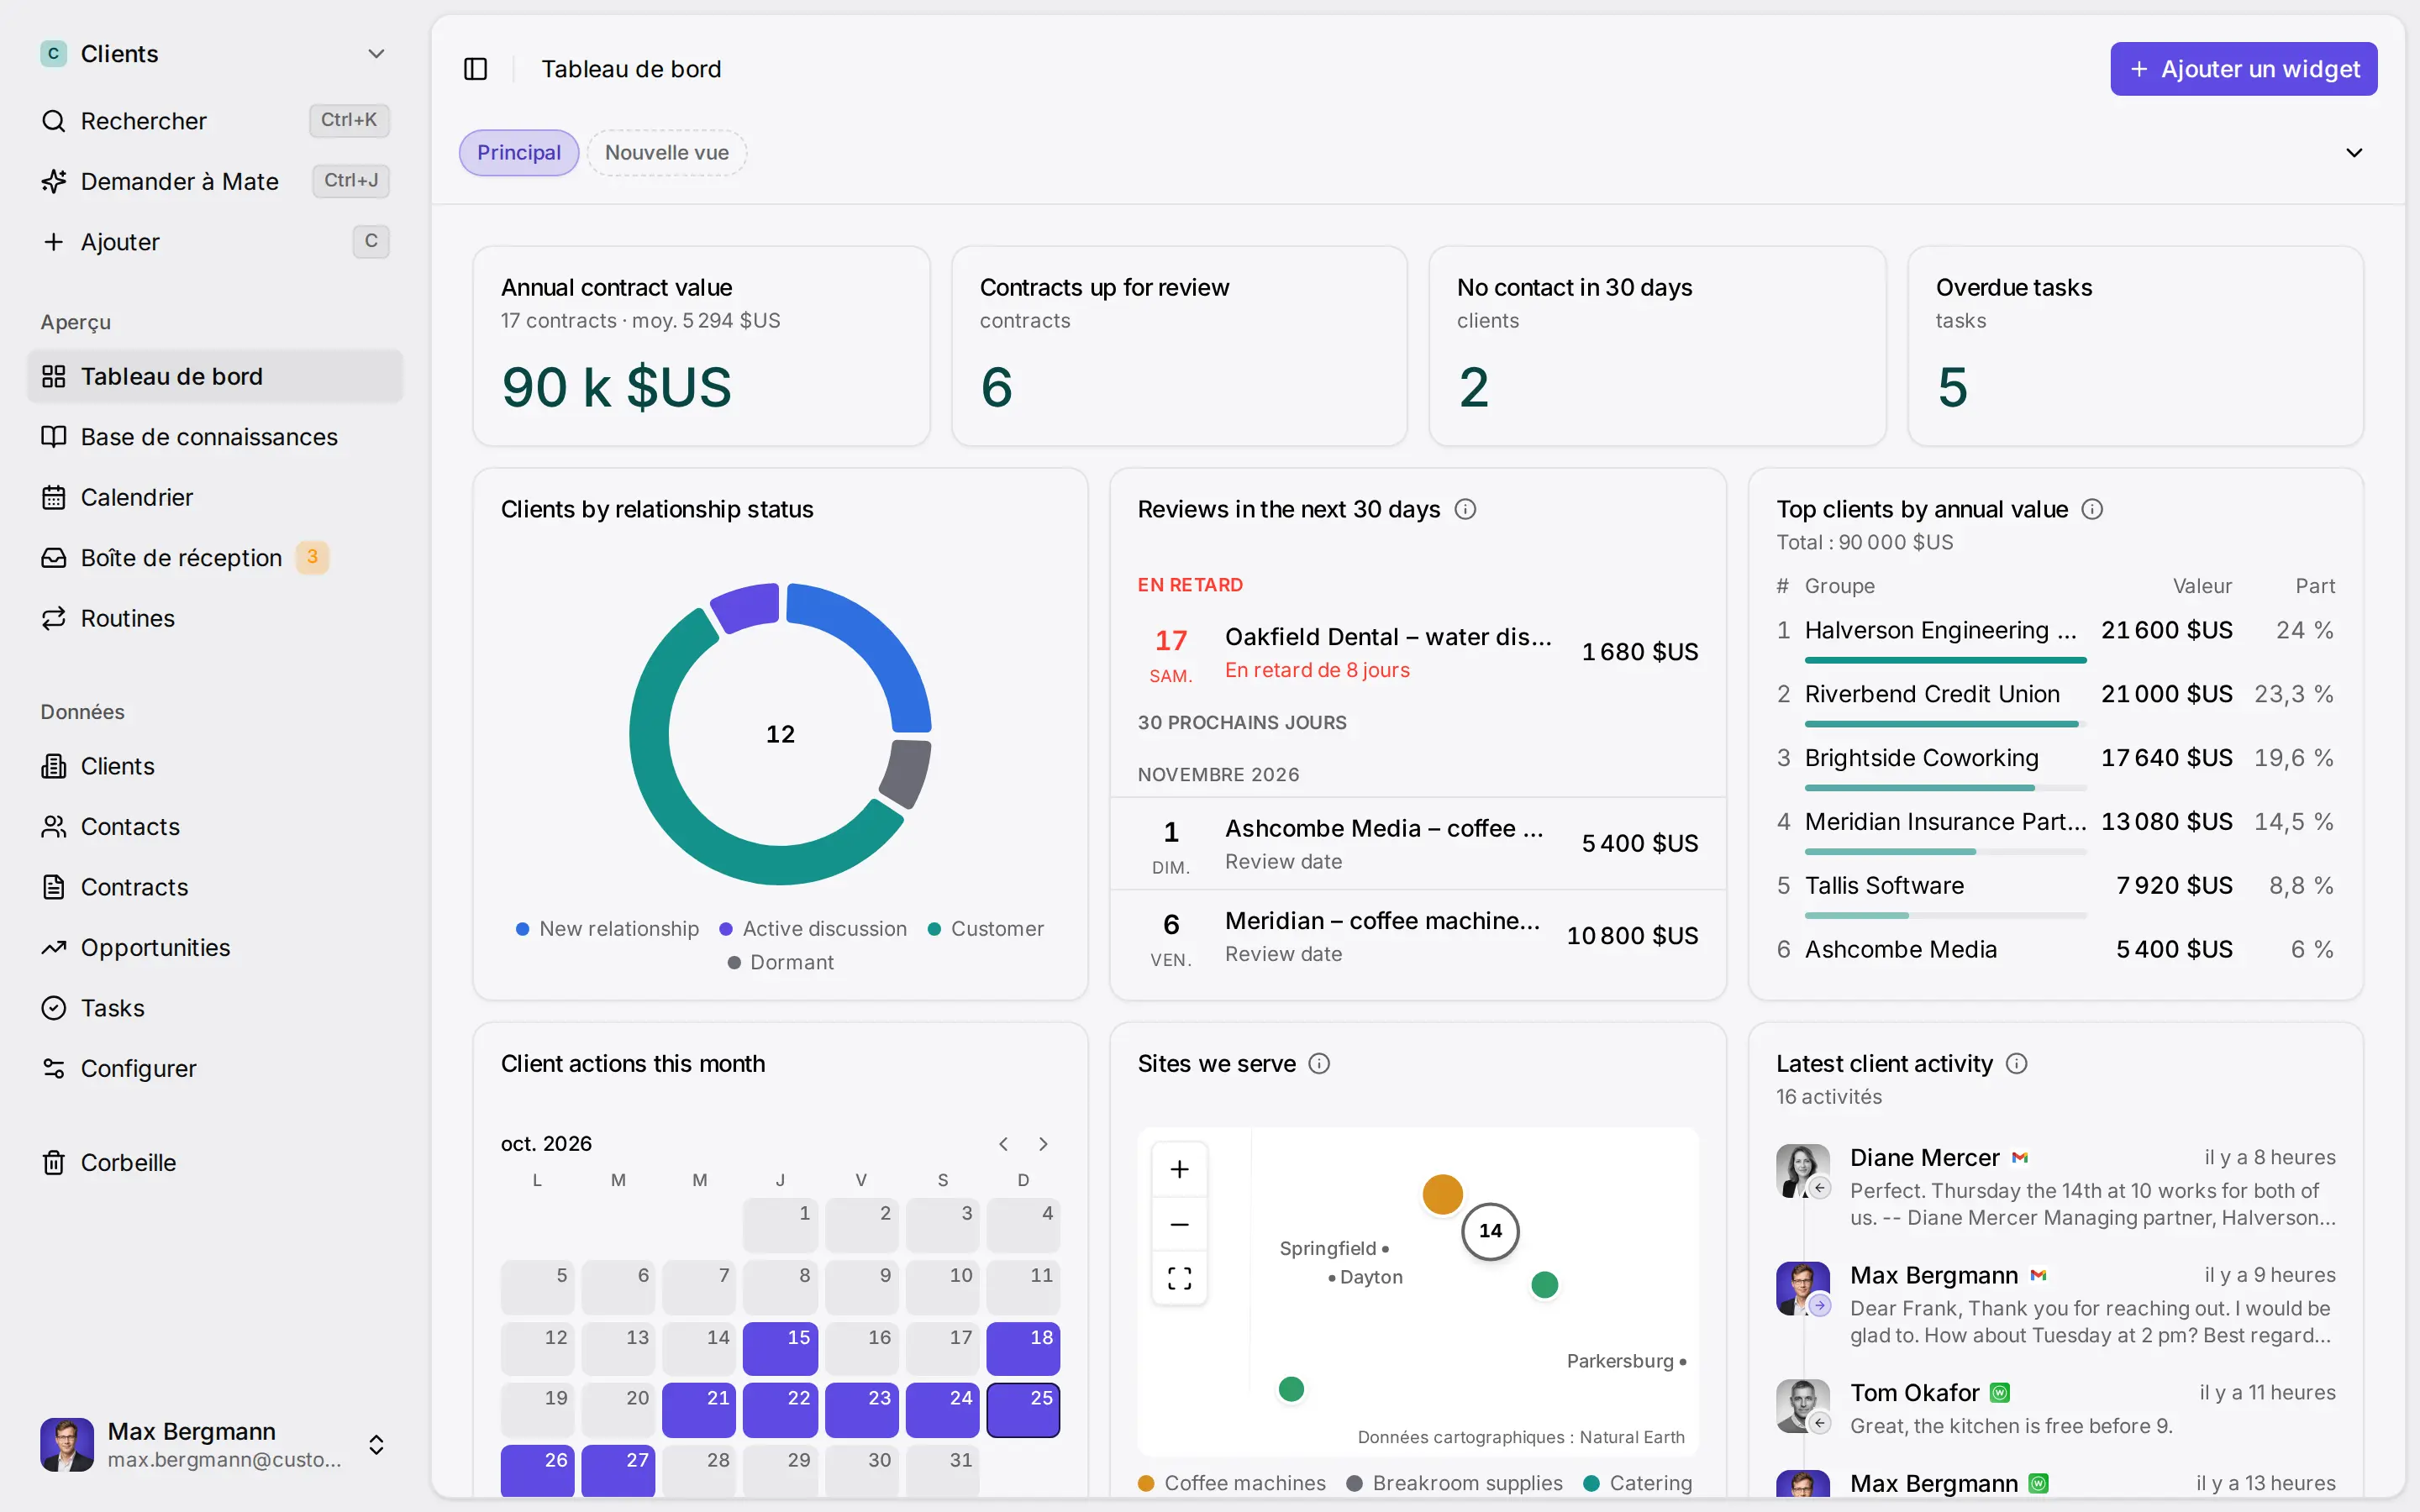This screenshot has width=2420, height=1512.
Task: Toggle the sidebar panel icon
Action: click(x=475, y=69)
